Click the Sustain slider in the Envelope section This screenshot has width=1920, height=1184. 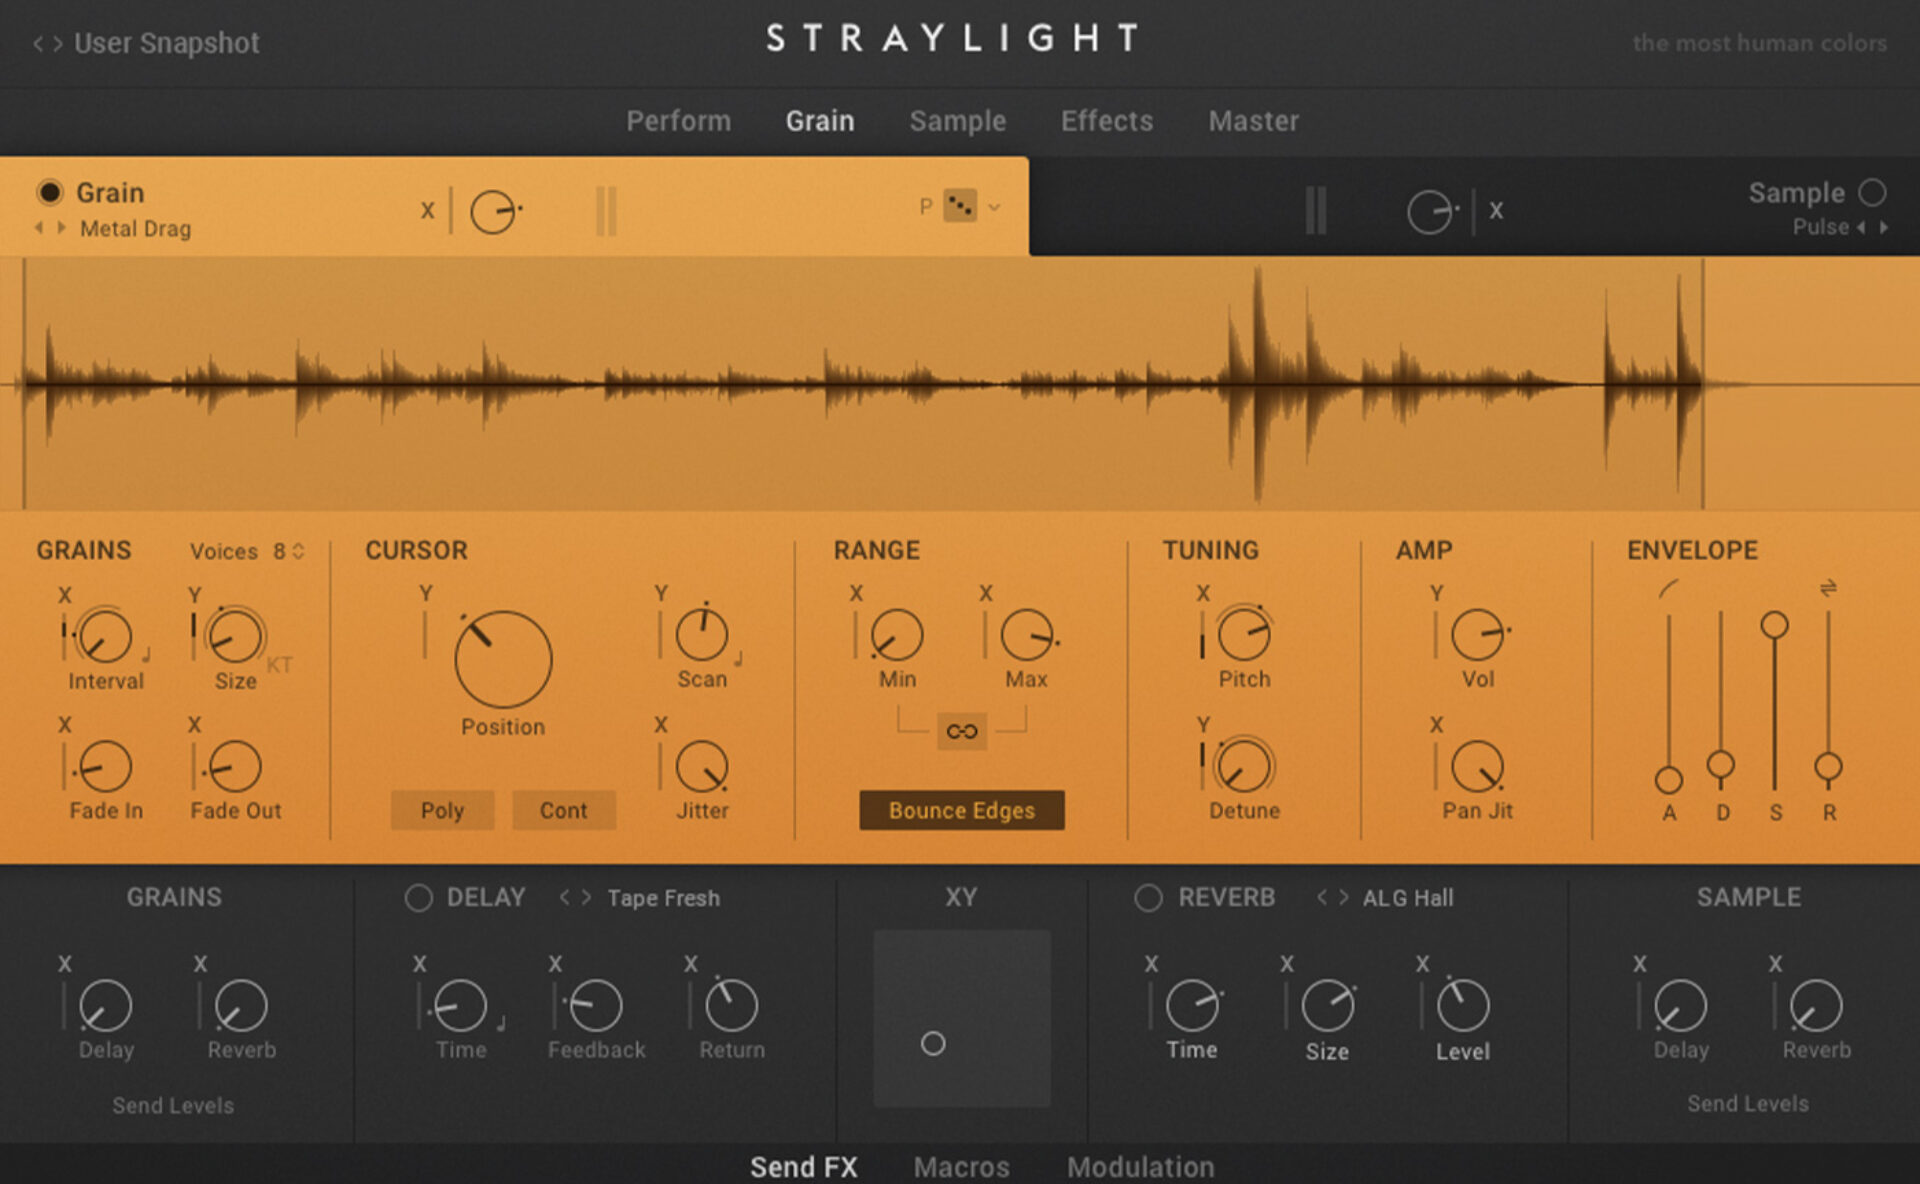coord(1775,625)
